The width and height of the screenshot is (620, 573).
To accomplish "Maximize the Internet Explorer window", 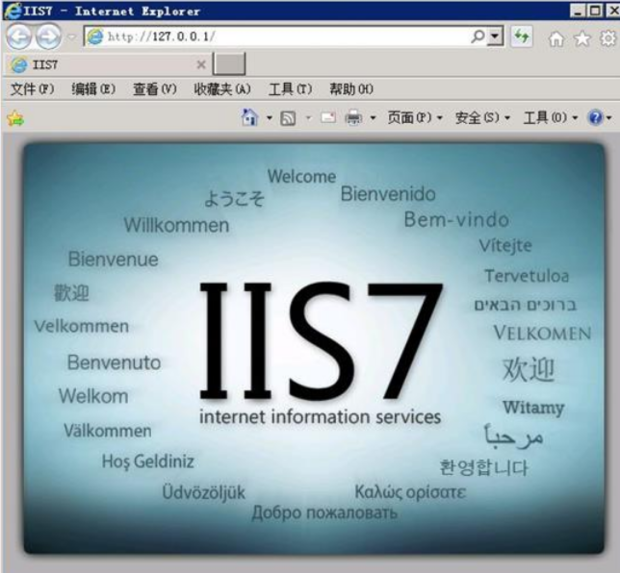I will point(595,10).
